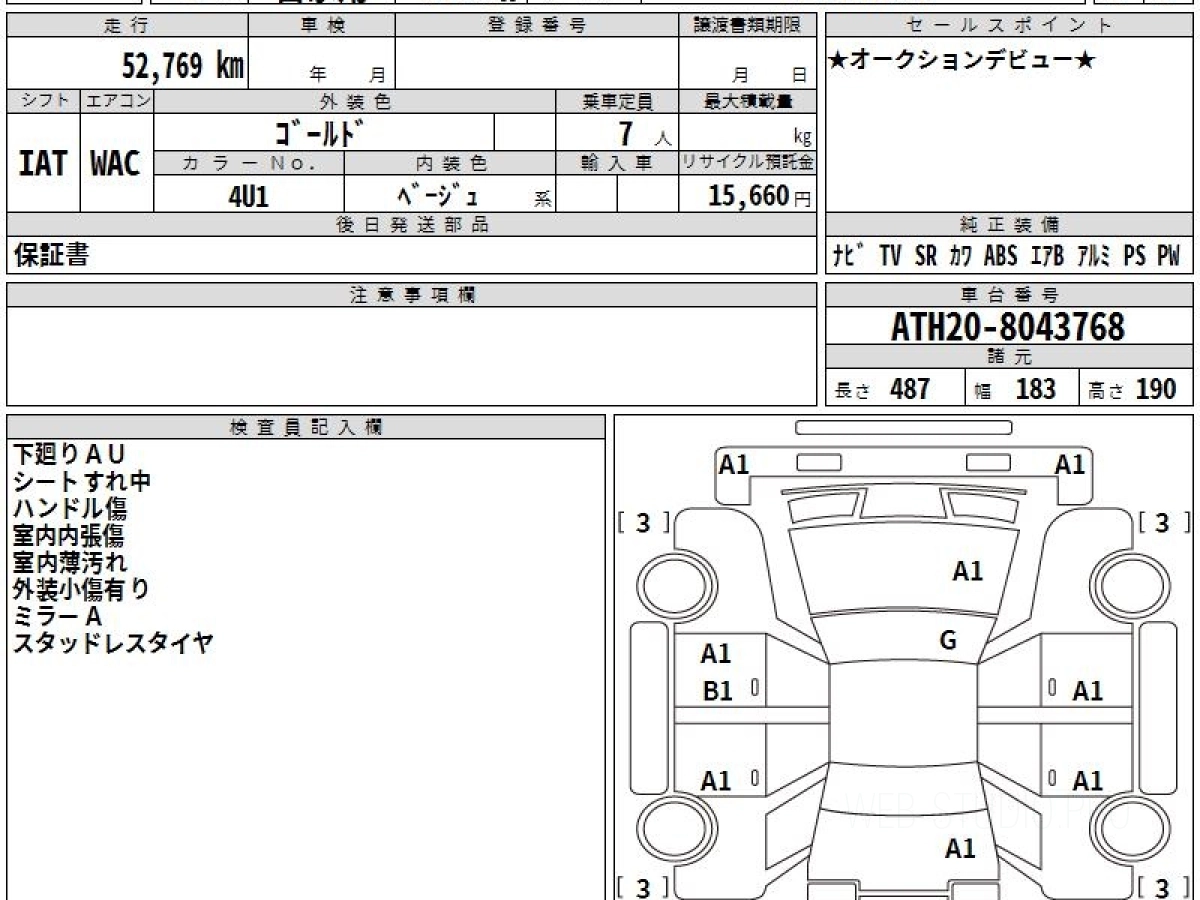This screenshot has height=900, width=1200.
Task: Click the 車台番号 header
Action: pyautogui.click(x=1010, y=295)
